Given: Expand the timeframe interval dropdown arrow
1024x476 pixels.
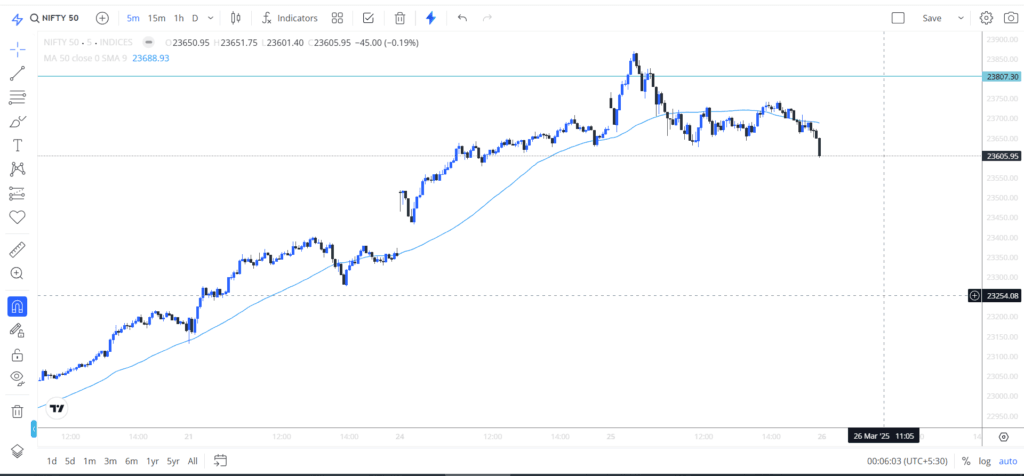Looking at the screenshot, I should coord(210,18).
